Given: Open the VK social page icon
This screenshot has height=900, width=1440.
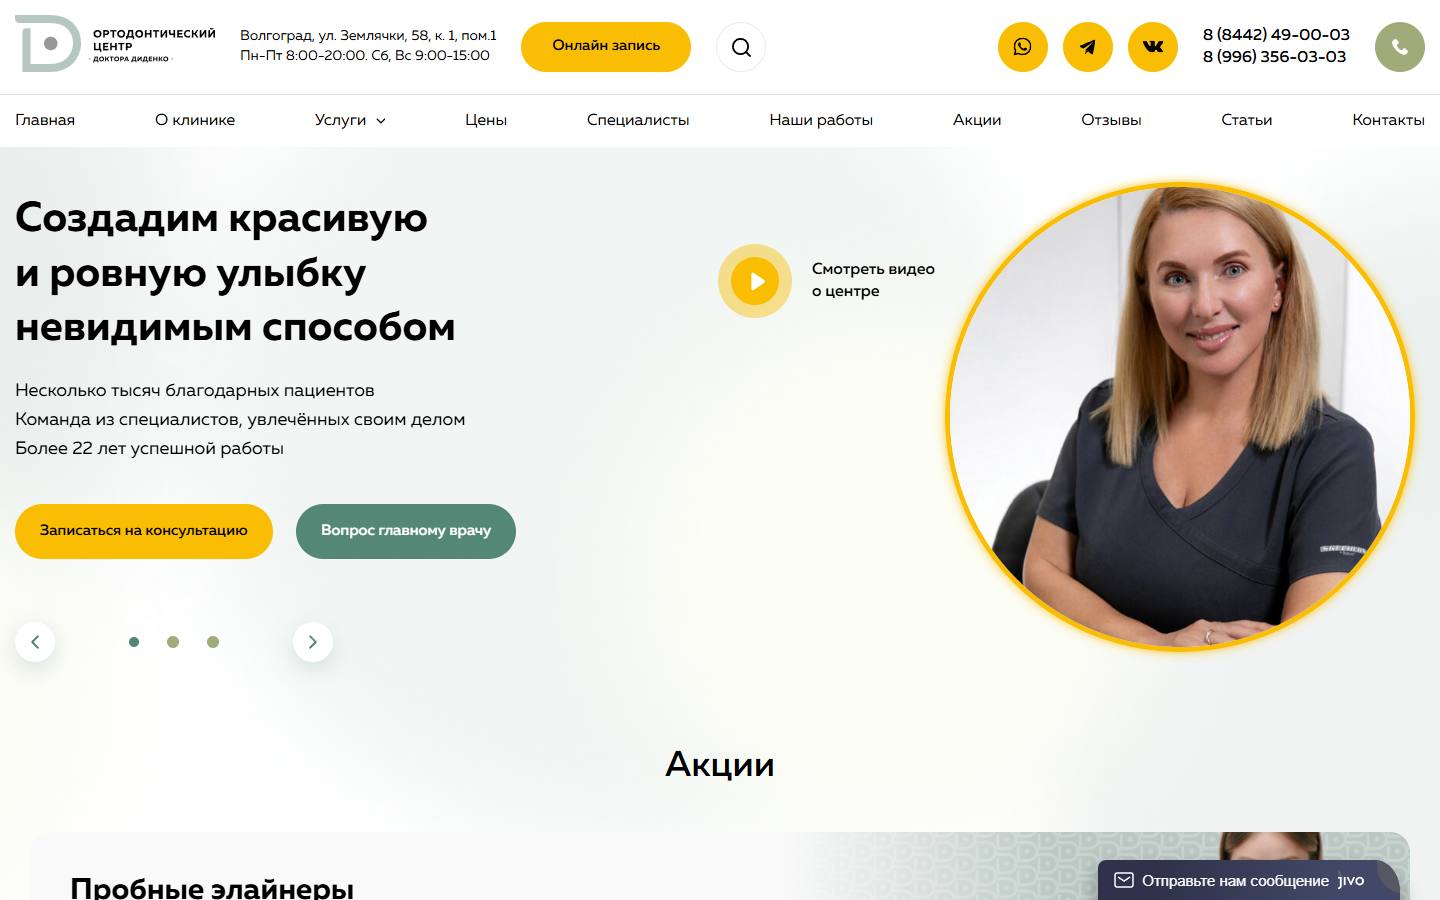Looking at the screenshot, I should click(x=1153, y=47).
